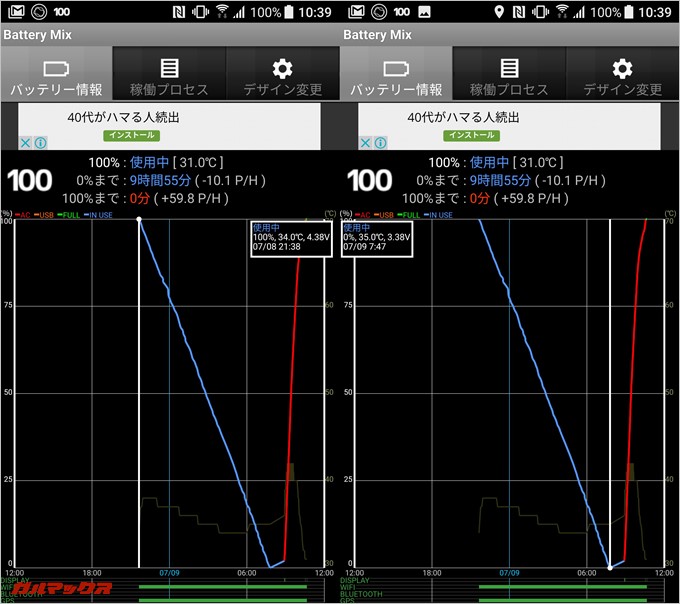Click tooltip showing 07/09 7:47 reading

click(x=379, y=239)
